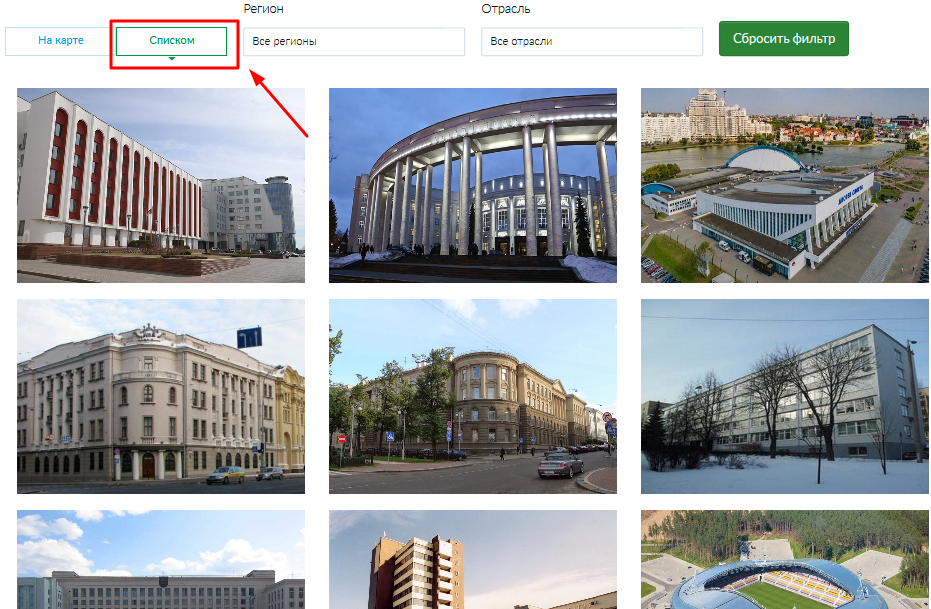Open the "Все регионы" region dropdown
This screenshot has height=609, width=931.
(354, 42)
